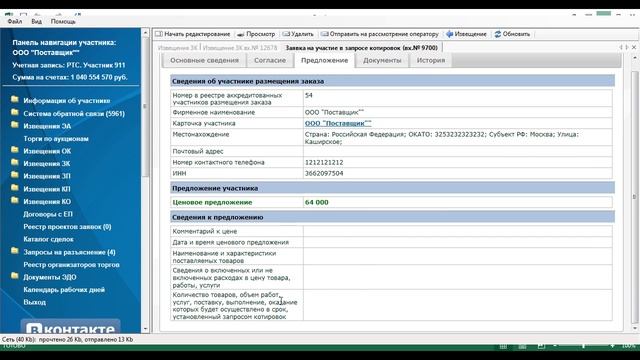Click left arrow to scroll document tabs
The height and width of the screenshot is (360, 640).
pos(621,47)
